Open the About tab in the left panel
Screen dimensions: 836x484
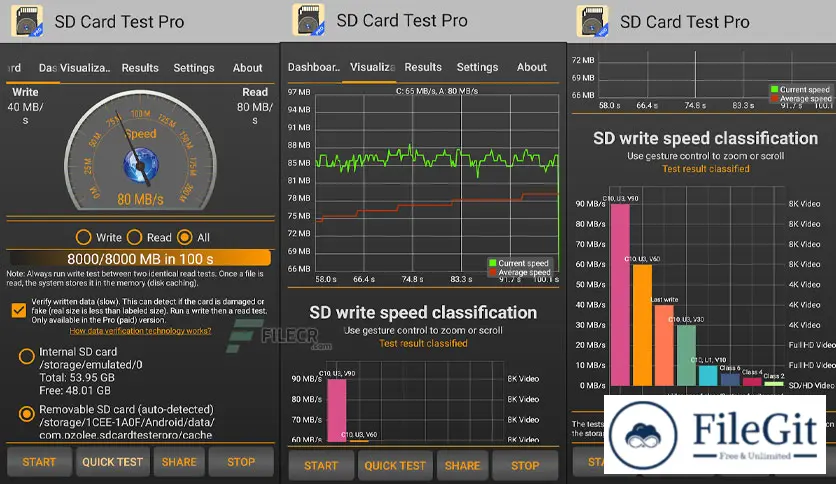(x=247, y=68)
